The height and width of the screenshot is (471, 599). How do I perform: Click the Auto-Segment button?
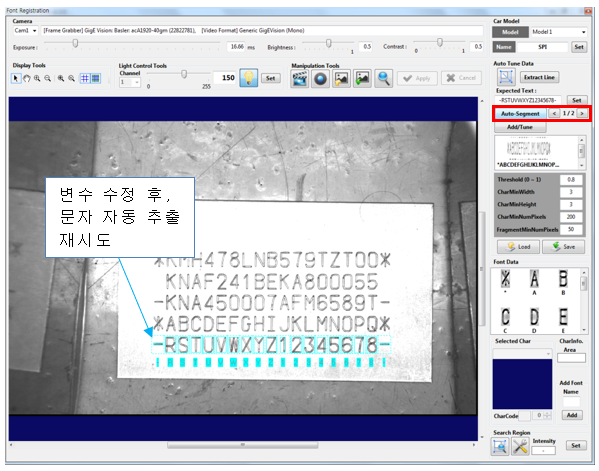click(520, 113)
